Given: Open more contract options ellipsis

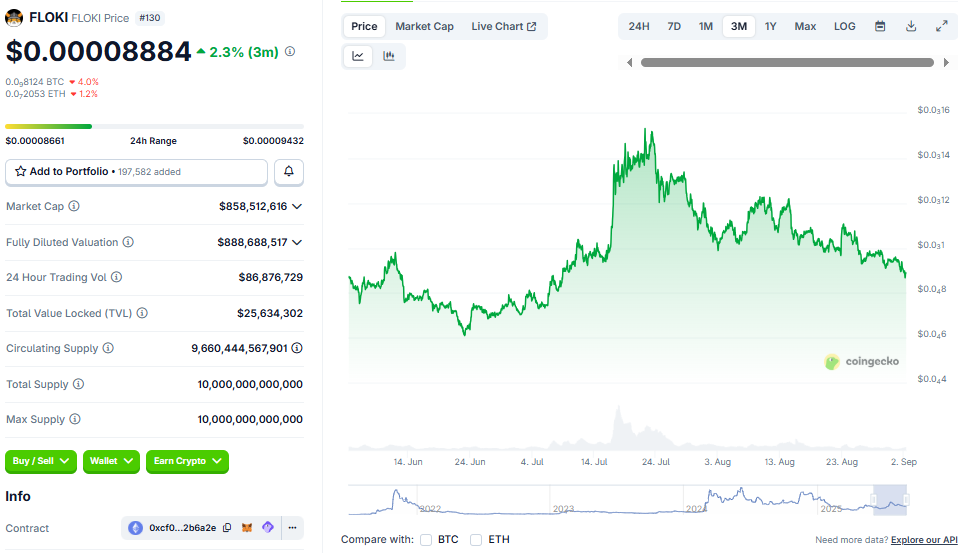Looking at the screenshot, I should pyautogui.click(x=293, y=528).
